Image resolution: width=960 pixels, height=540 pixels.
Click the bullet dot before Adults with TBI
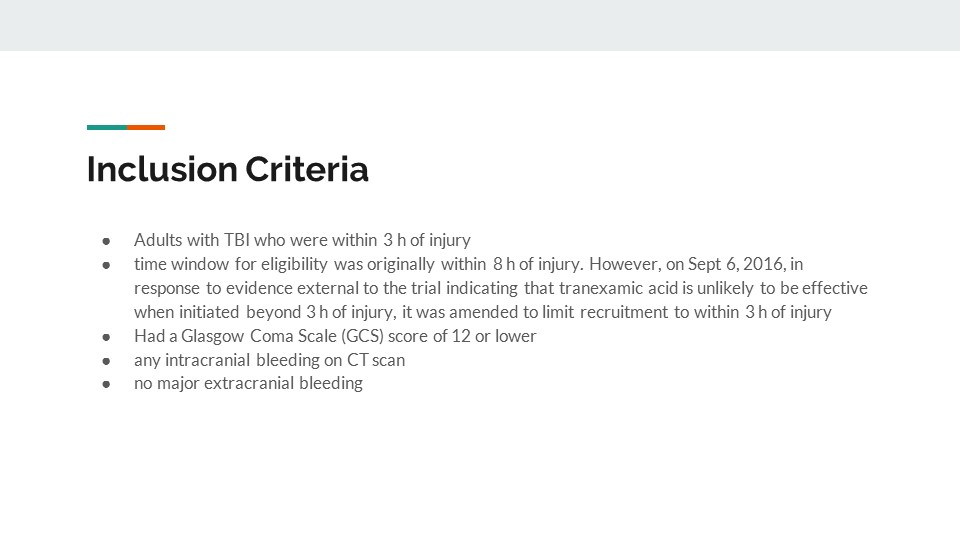[107, 241]
